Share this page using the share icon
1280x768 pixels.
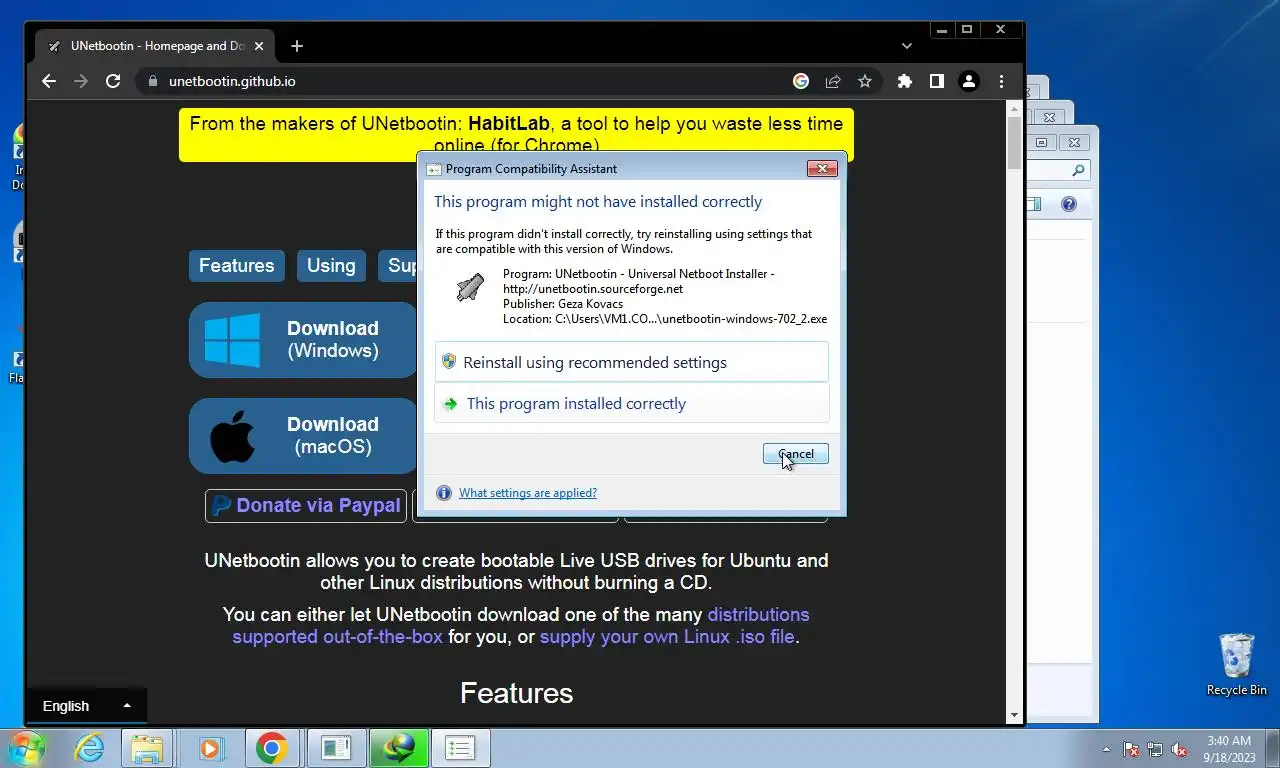(x=833, y=81)
